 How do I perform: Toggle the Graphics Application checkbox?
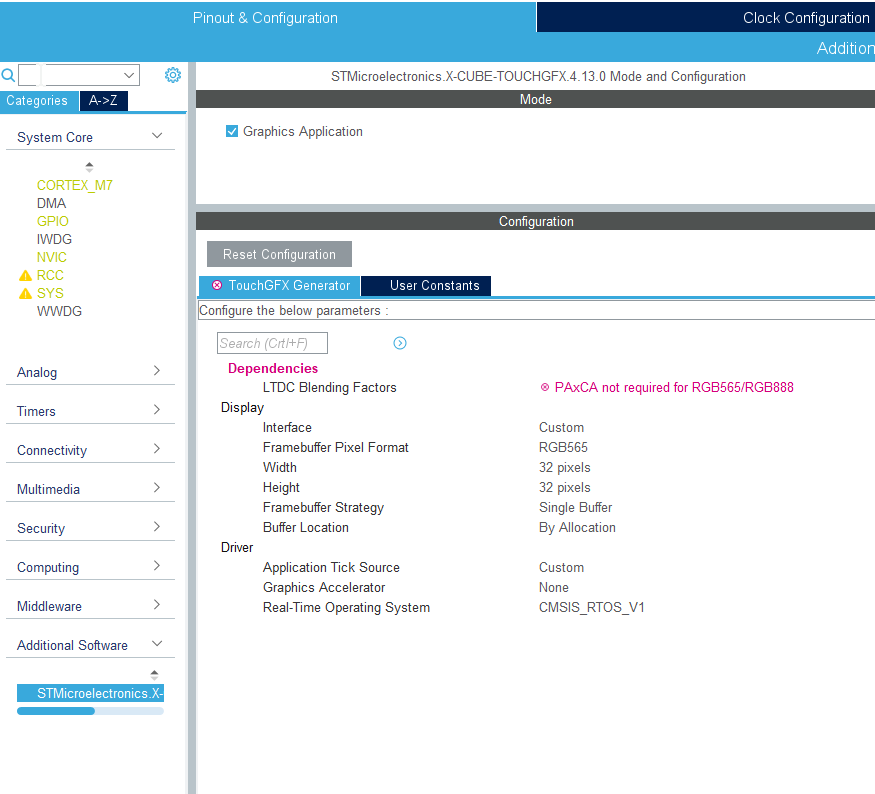click(232, 131)
